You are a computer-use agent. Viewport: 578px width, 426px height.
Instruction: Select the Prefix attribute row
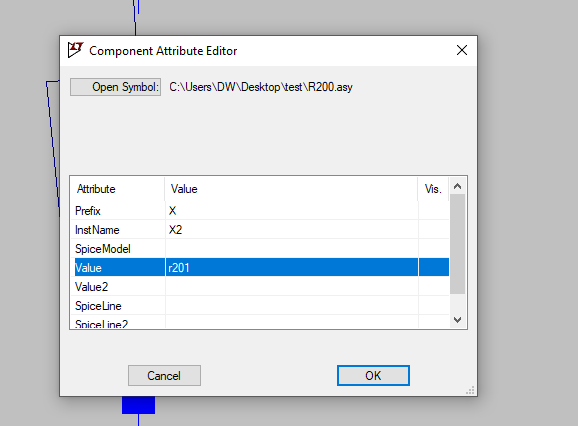click(260, 211)
